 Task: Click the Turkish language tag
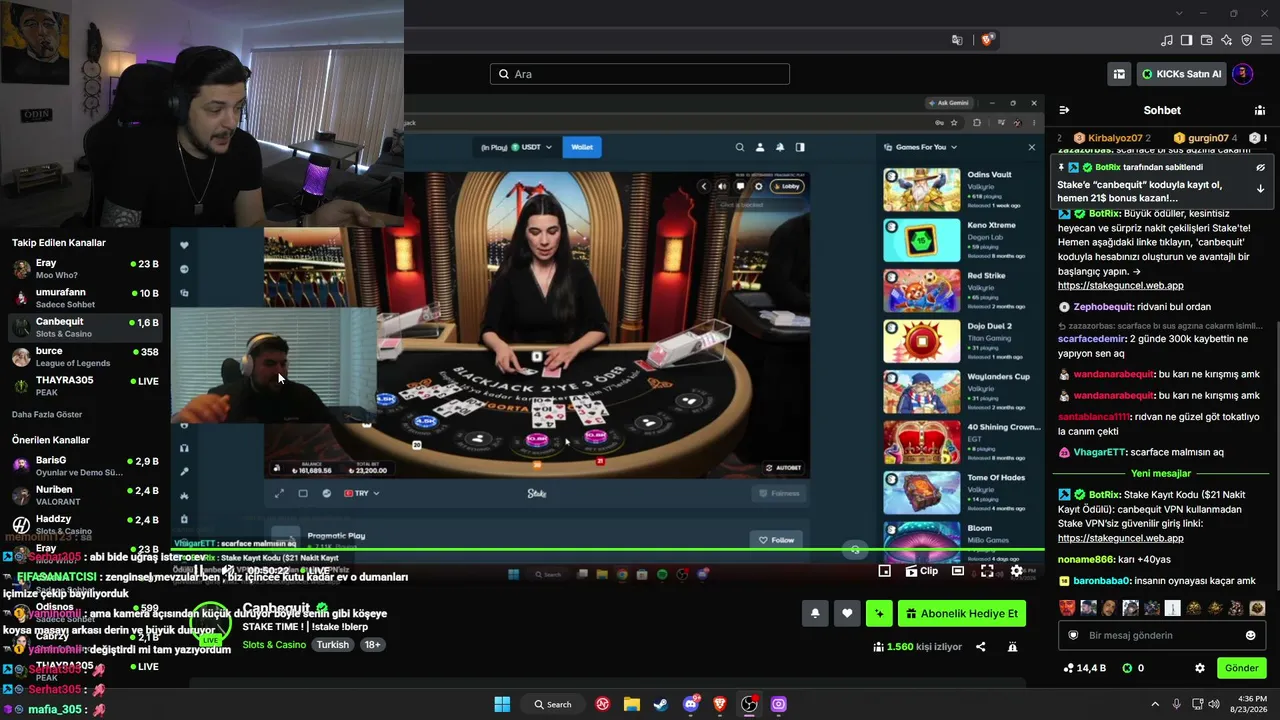pos(333,645)
